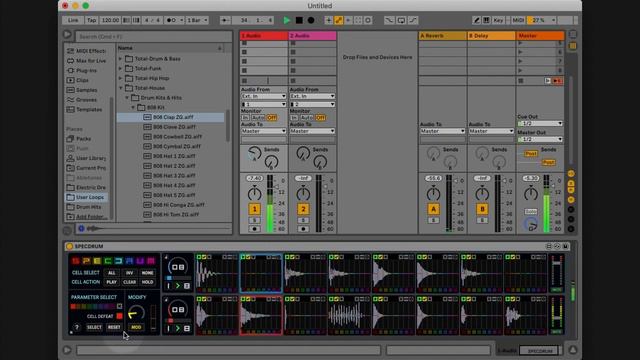Select User Library in Places
Viewport: 640px width, 360px height.
87,158
